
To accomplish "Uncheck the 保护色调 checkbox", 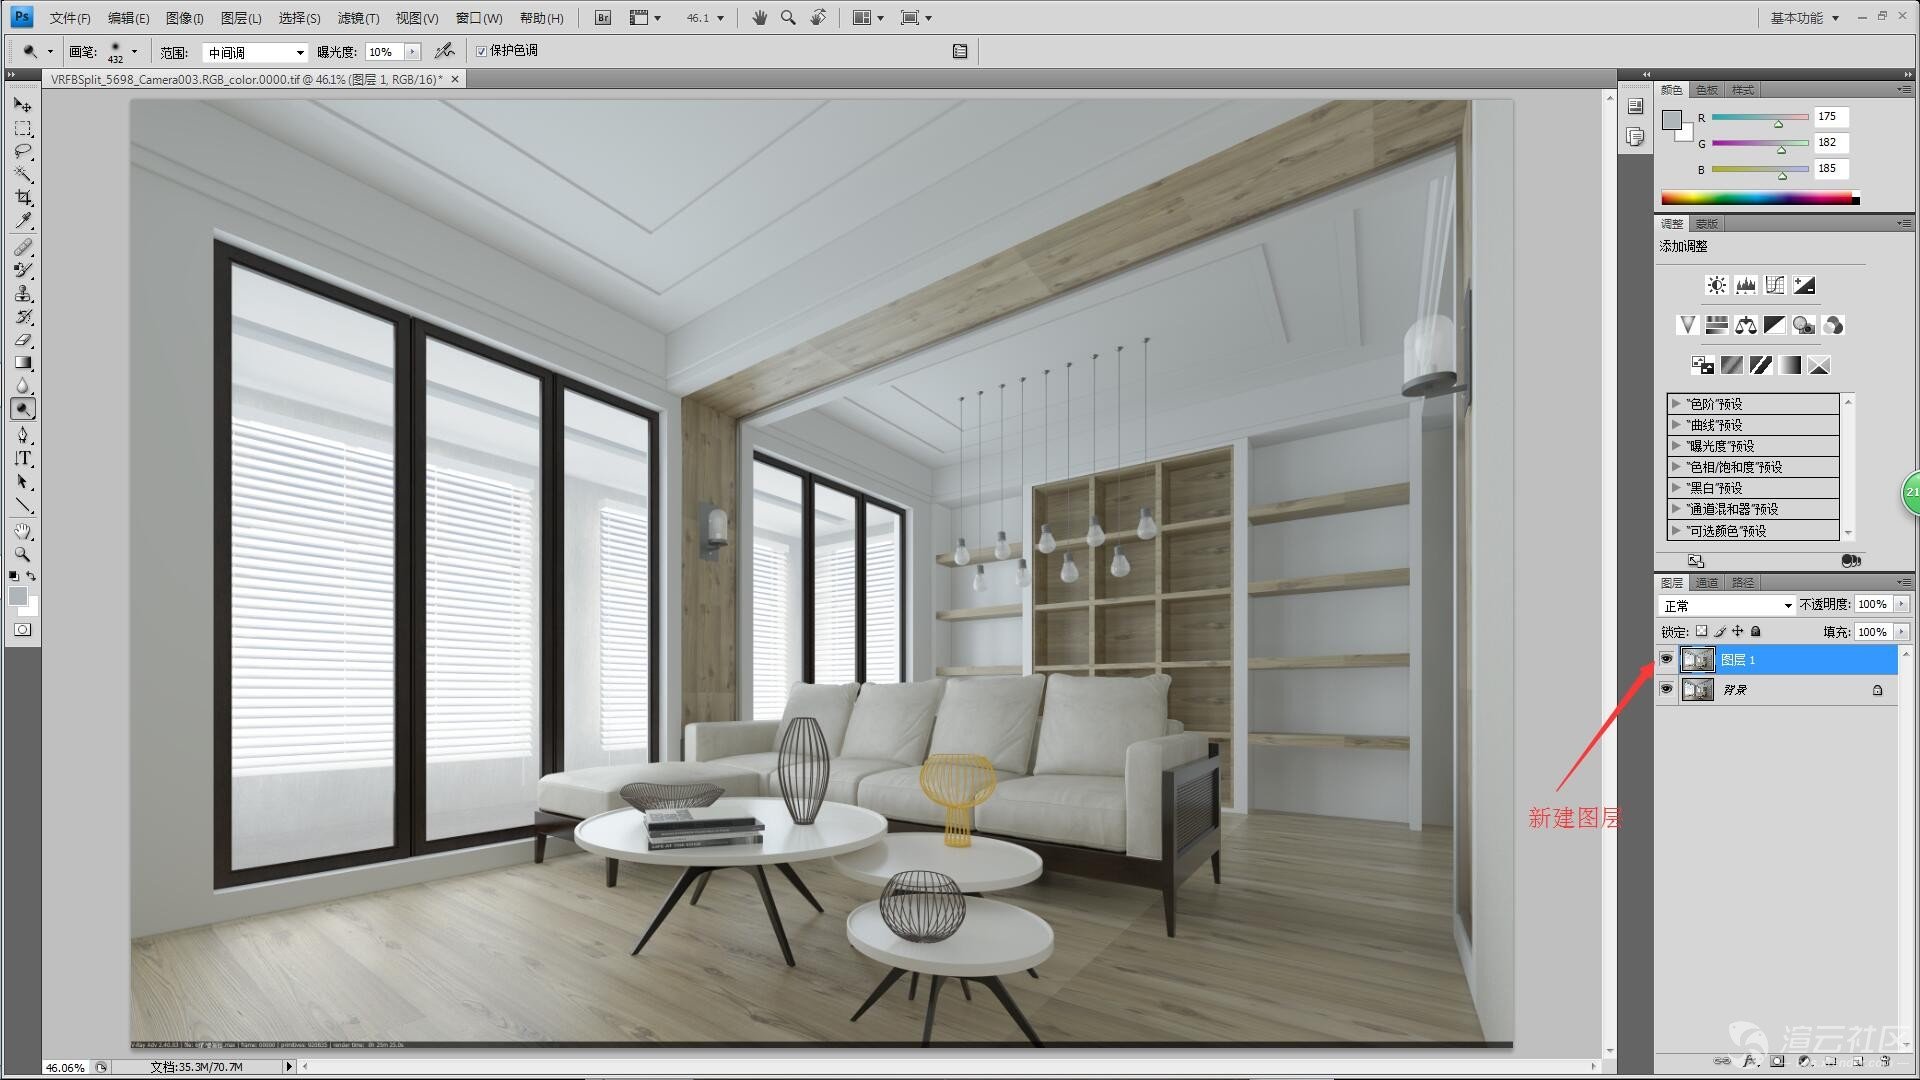I will 482,51.
